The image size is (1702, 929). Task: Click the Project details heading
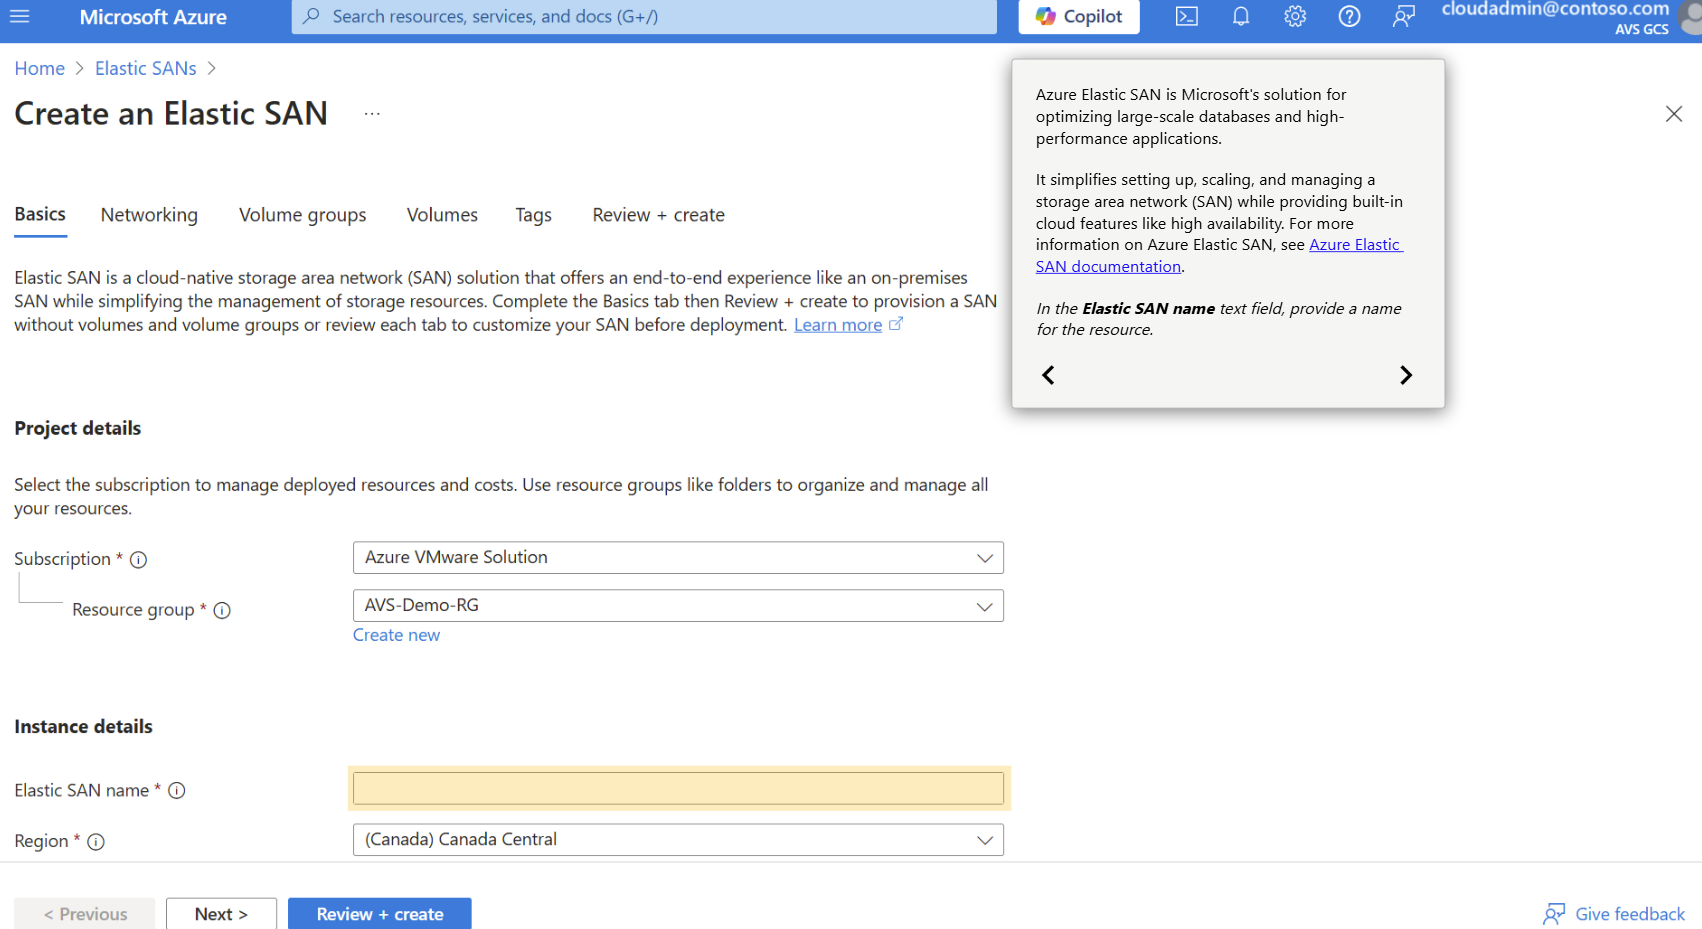coord(78,428)
